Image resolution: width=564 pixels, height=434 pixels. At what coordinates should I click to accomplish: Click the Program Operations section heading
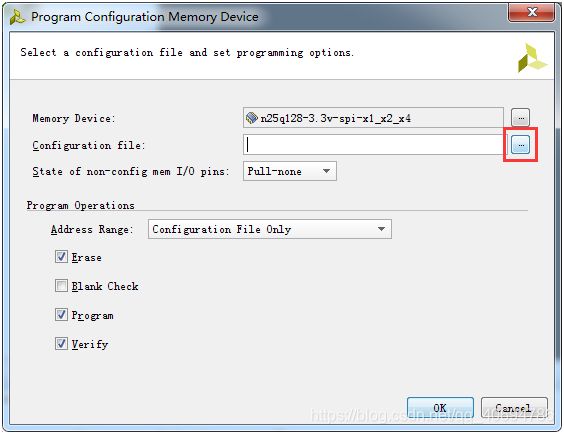[x=81, y=205]
